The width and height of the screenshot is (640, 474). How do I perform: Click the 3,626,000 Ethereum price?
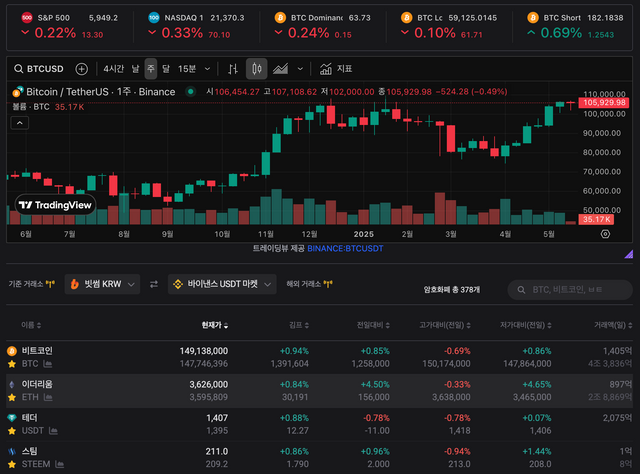209,384
